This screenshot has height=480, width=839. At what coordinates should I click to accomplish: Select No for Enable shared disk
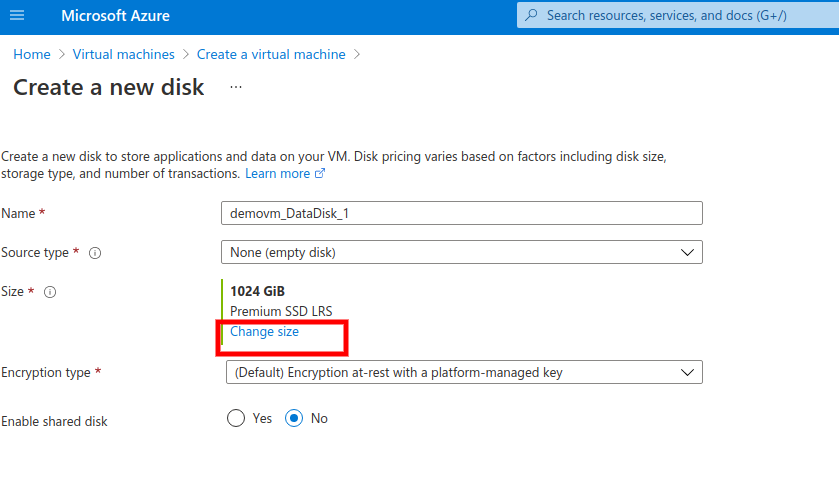tap(294, 419)
